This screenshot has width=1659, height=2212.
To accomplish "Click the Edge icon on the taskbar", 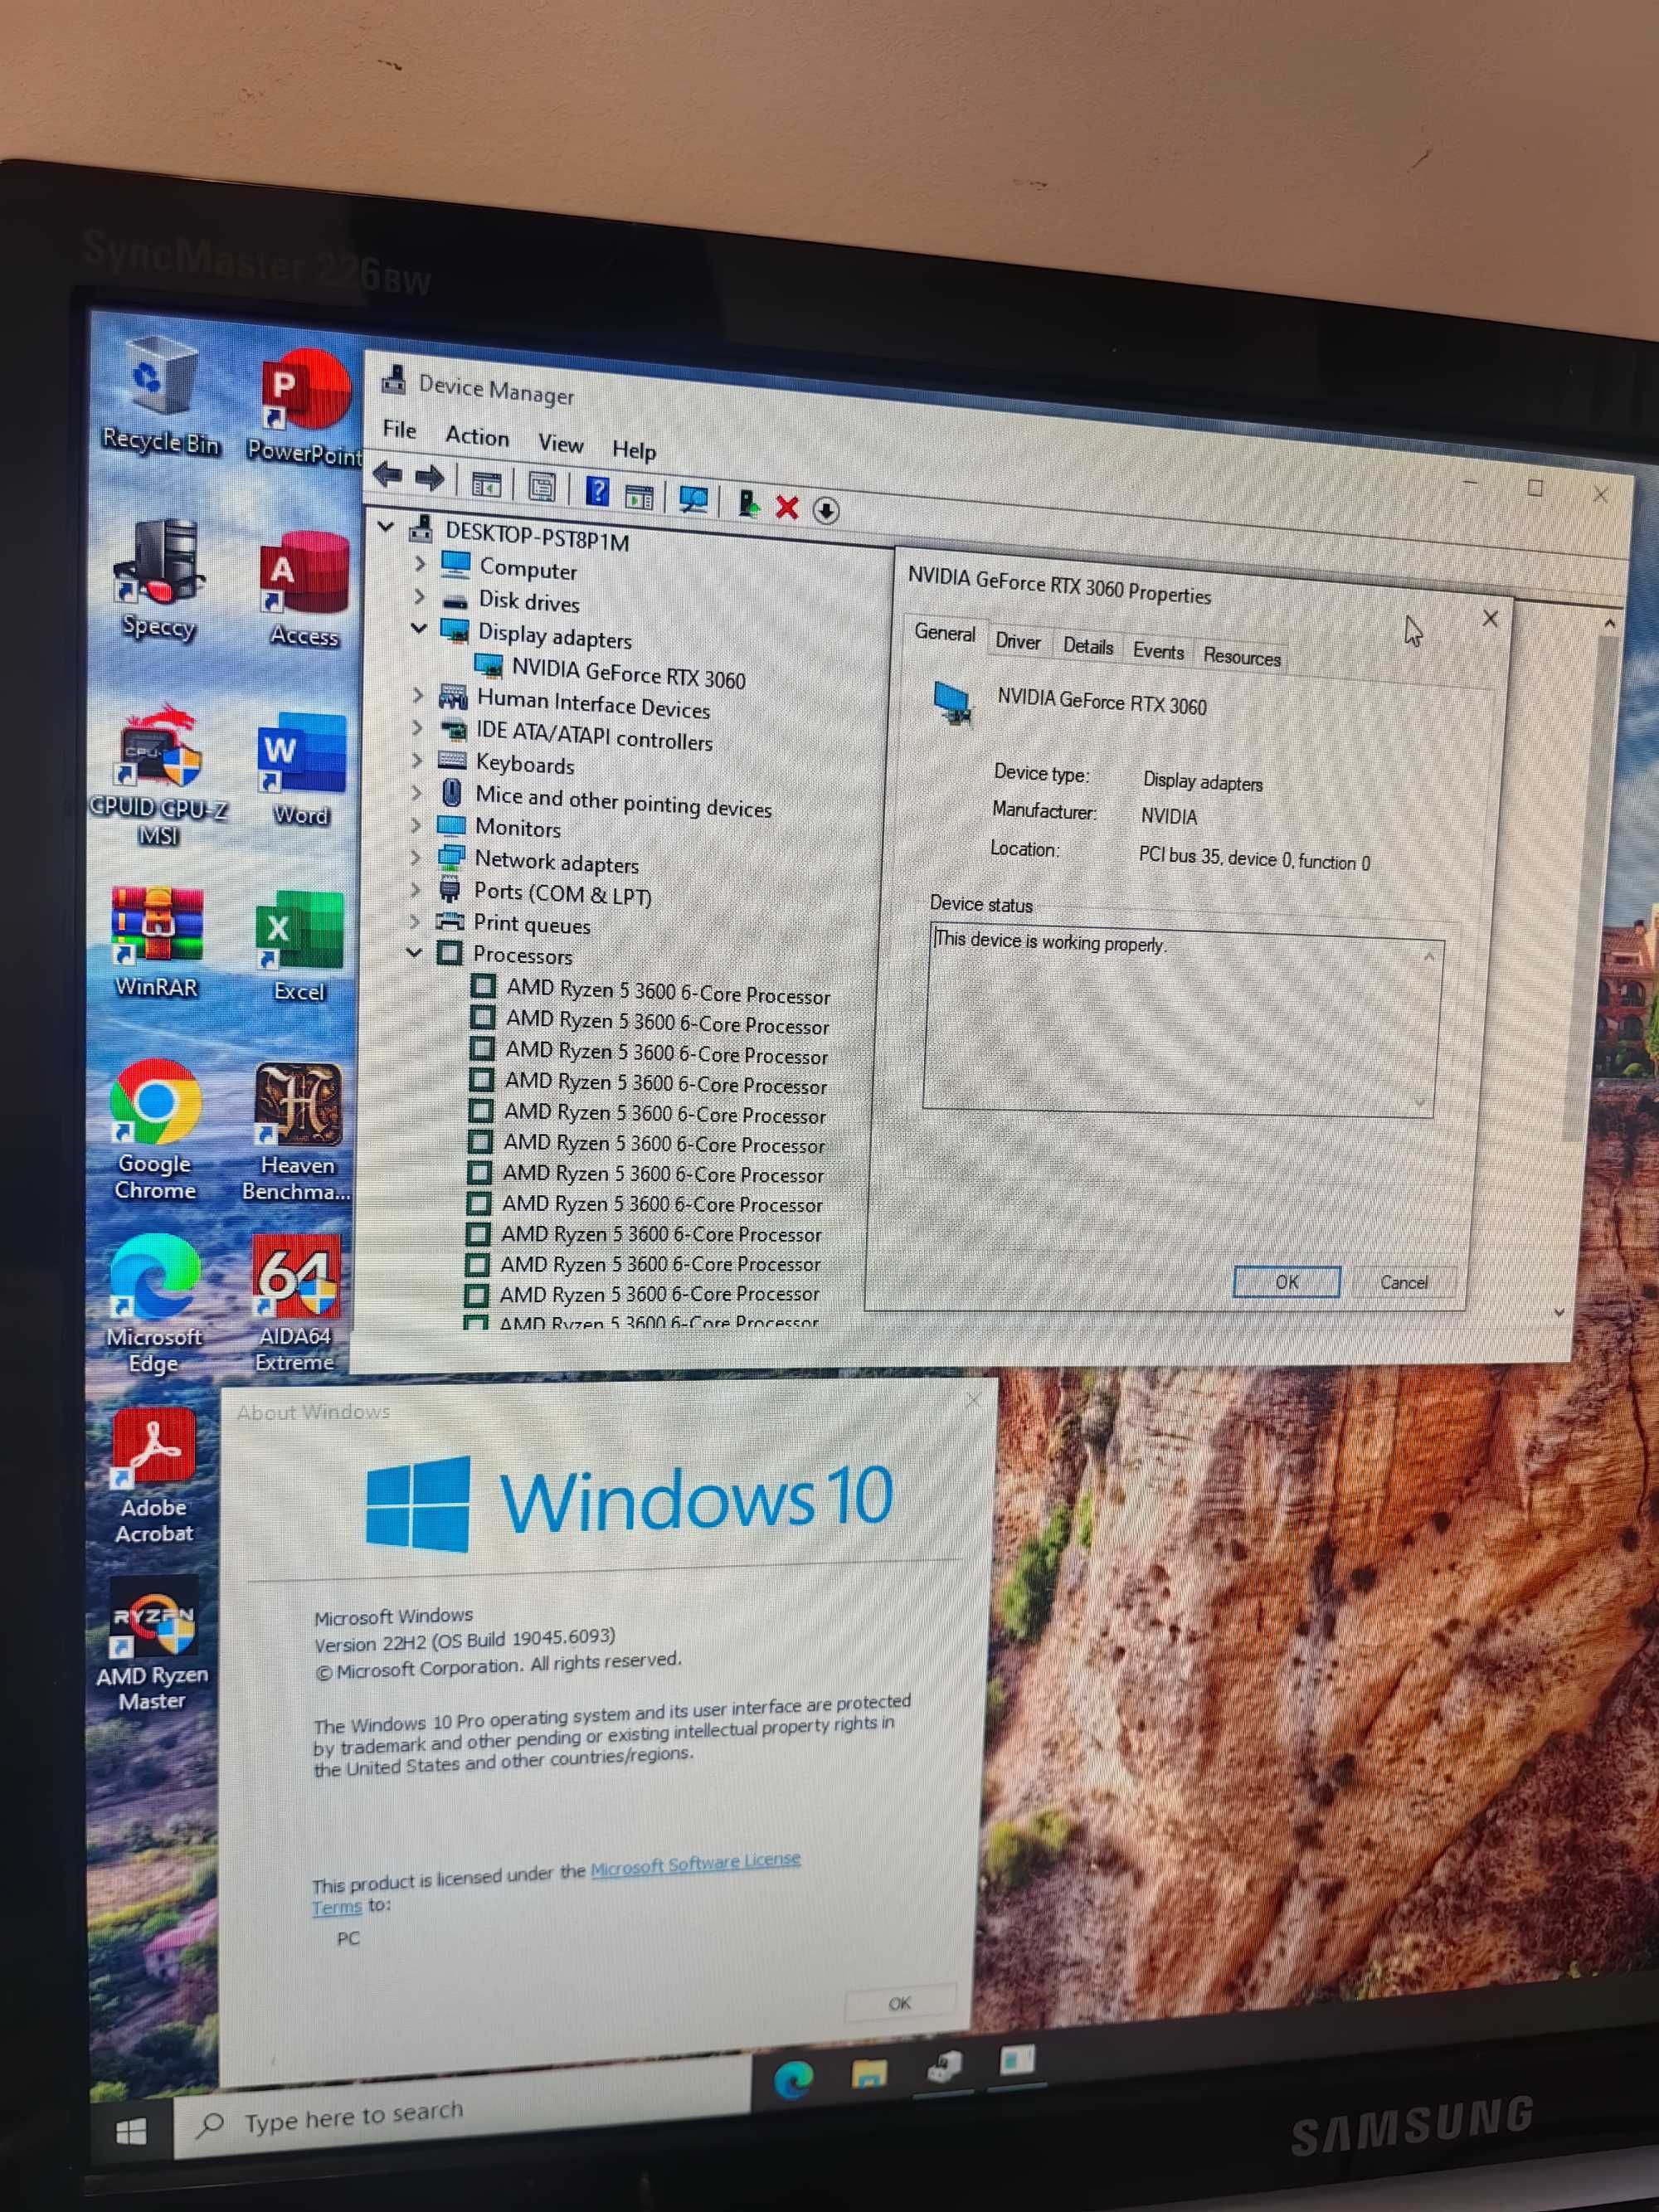I will 794,2081.
